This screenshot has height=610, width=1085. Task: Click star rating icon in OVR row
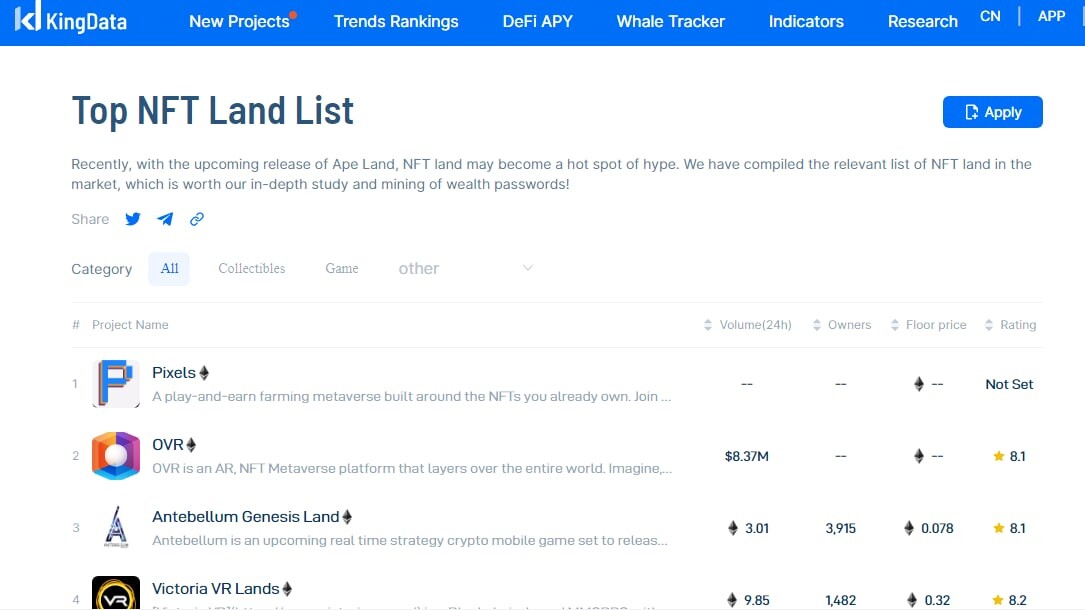(x=999, y=456)
